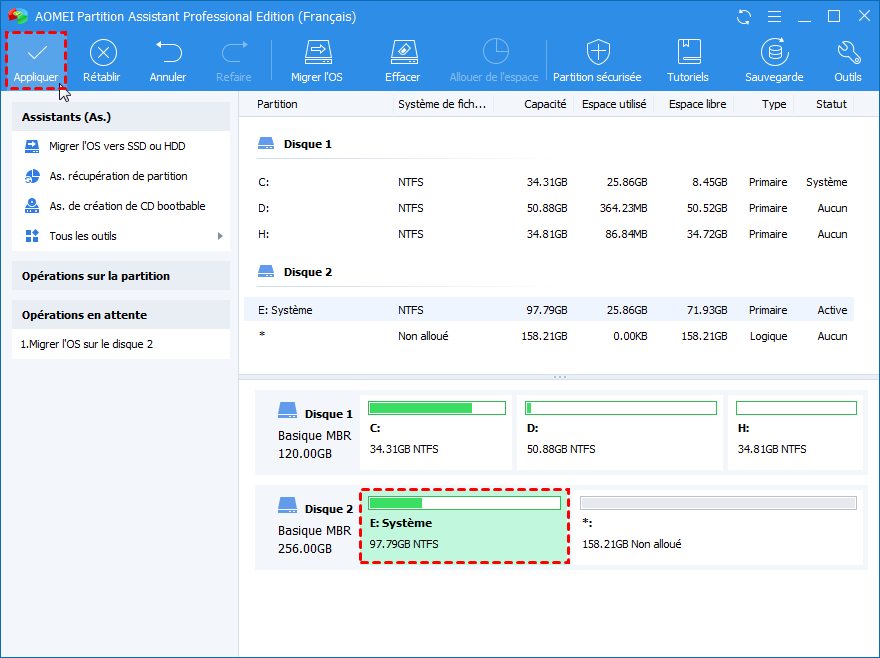
Task: Click the Rétablir discard icon
Action: [102, 53]
